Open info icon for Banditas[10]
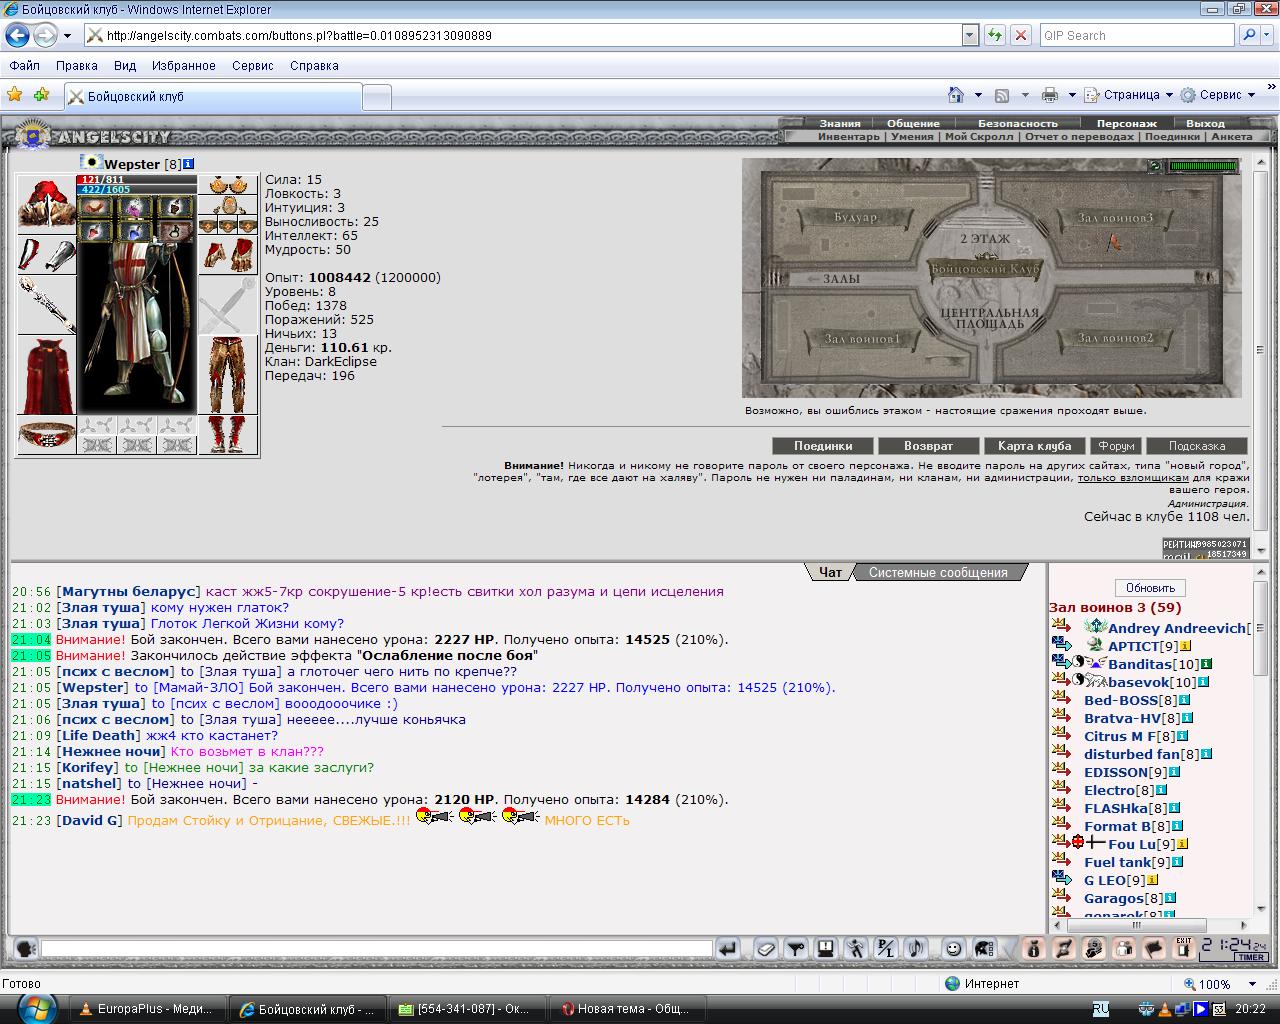This screenshot has height=1024, width=1280. tap(1207, 664)
